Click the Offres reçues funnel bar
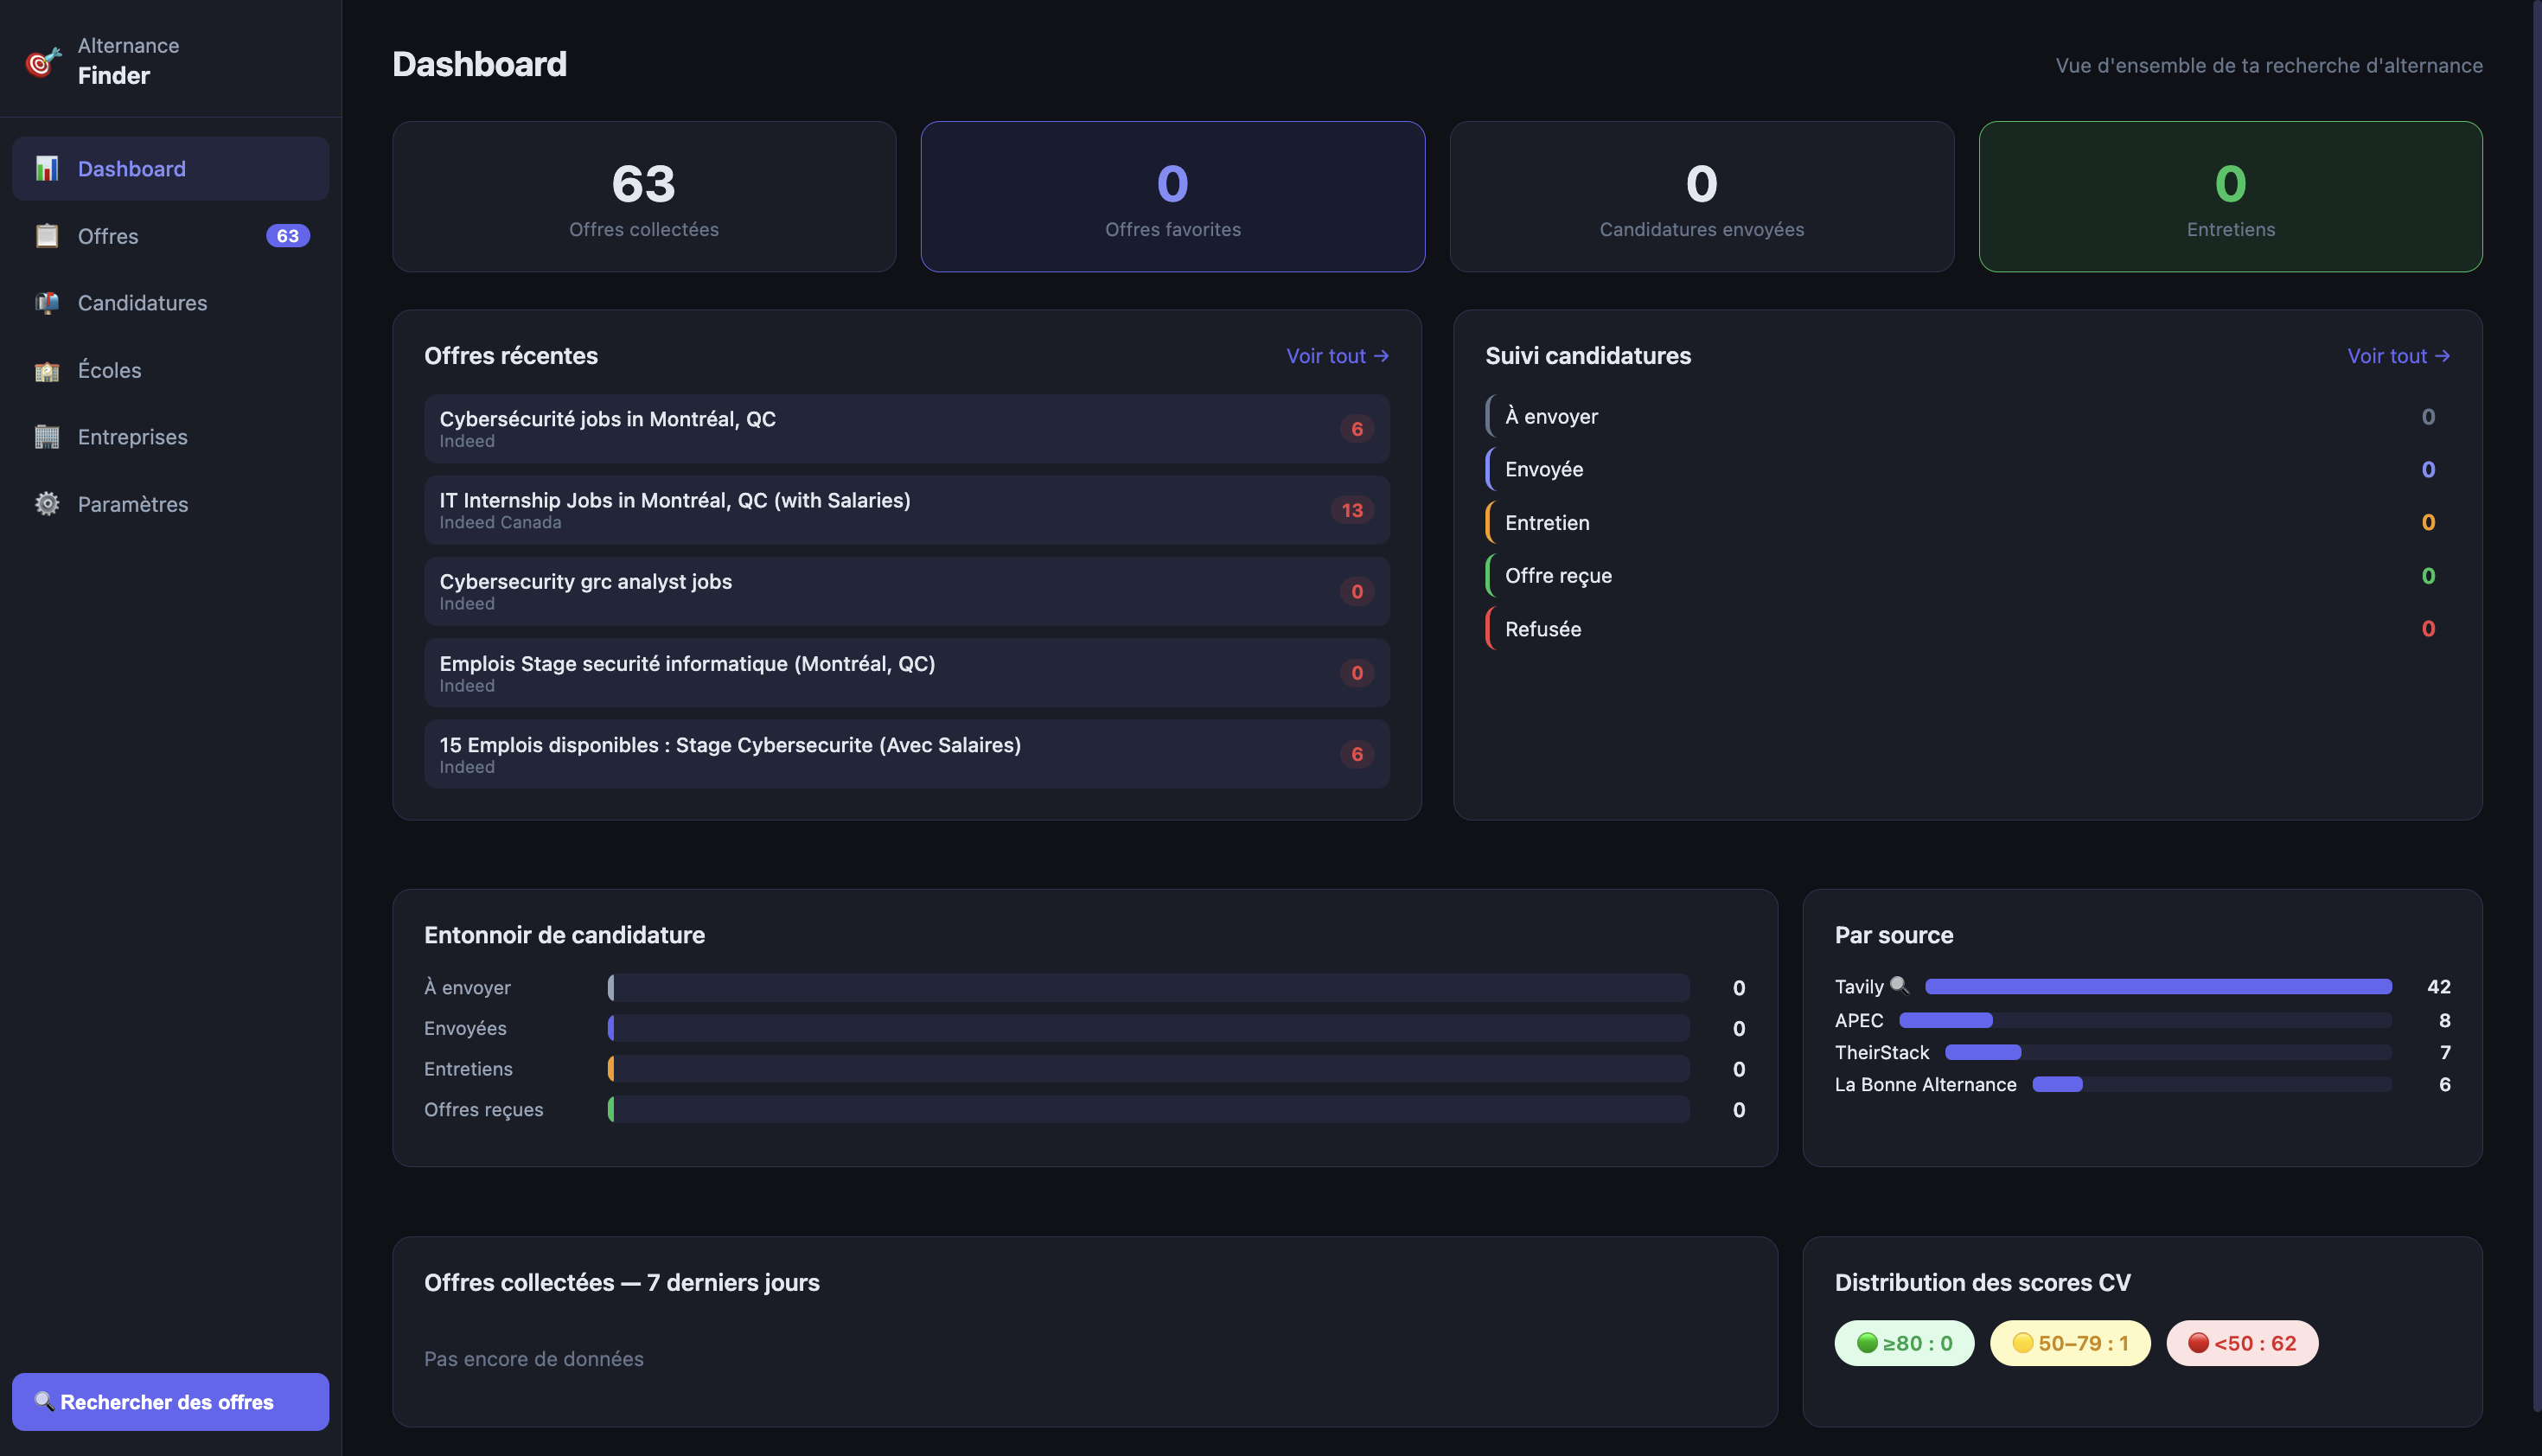 click(x=1149, y=1109)
